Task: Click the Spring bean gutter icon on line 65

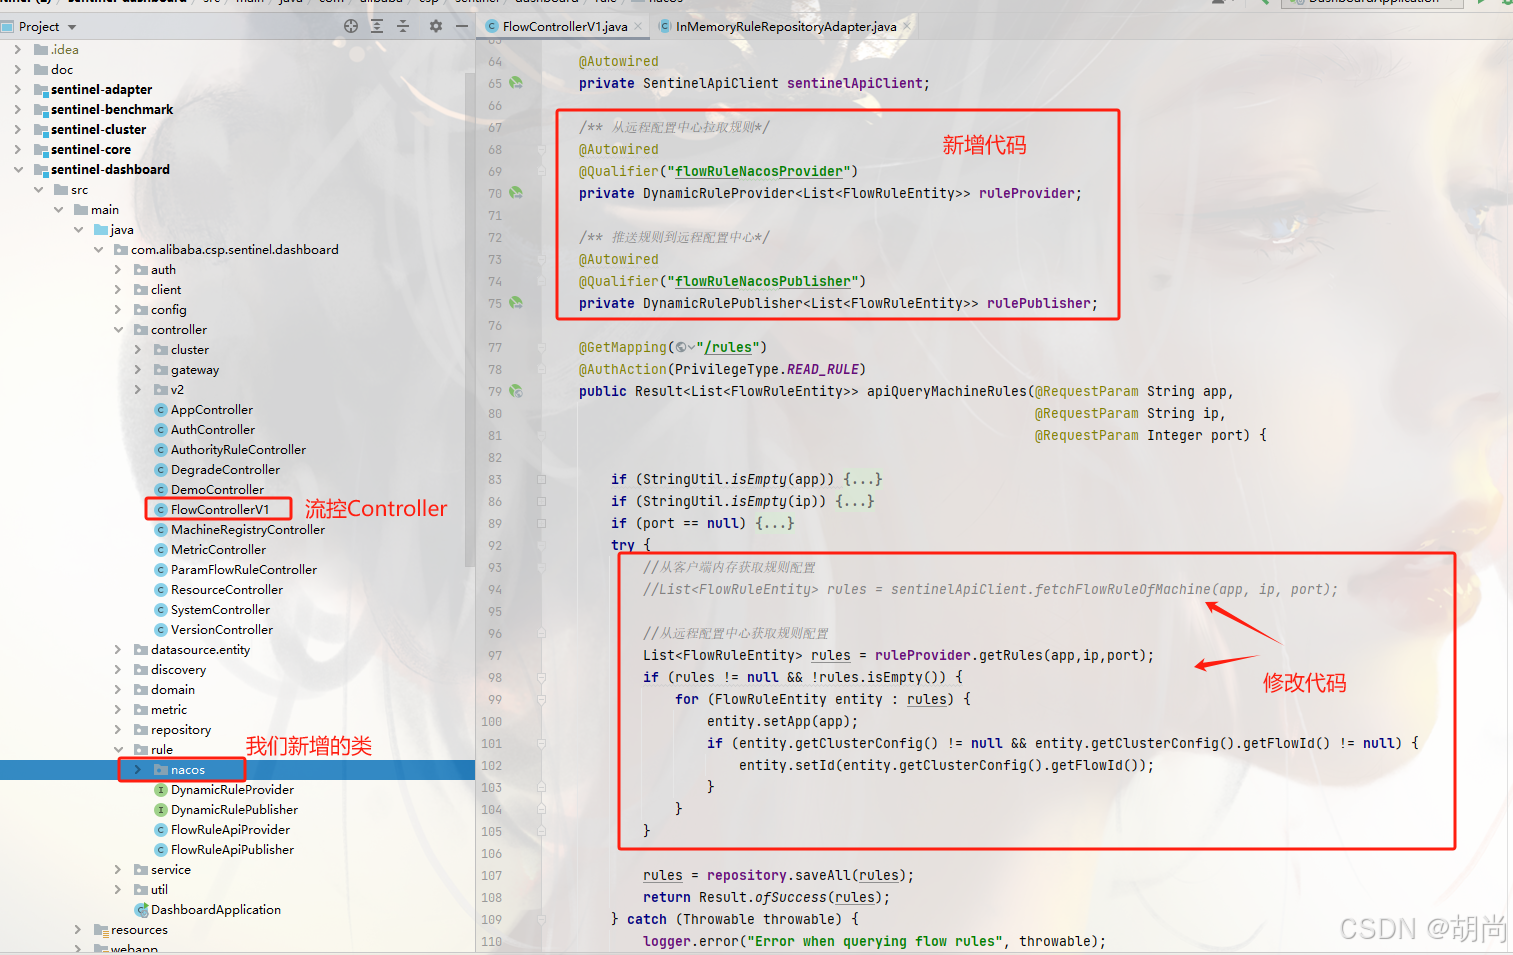Action: 516,83
